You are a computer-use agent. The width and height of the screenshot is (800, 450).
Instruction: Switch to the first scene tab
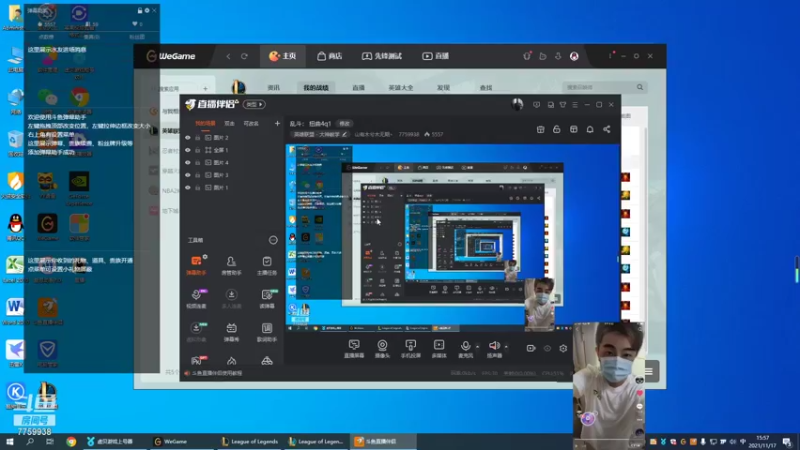point(205,123)
